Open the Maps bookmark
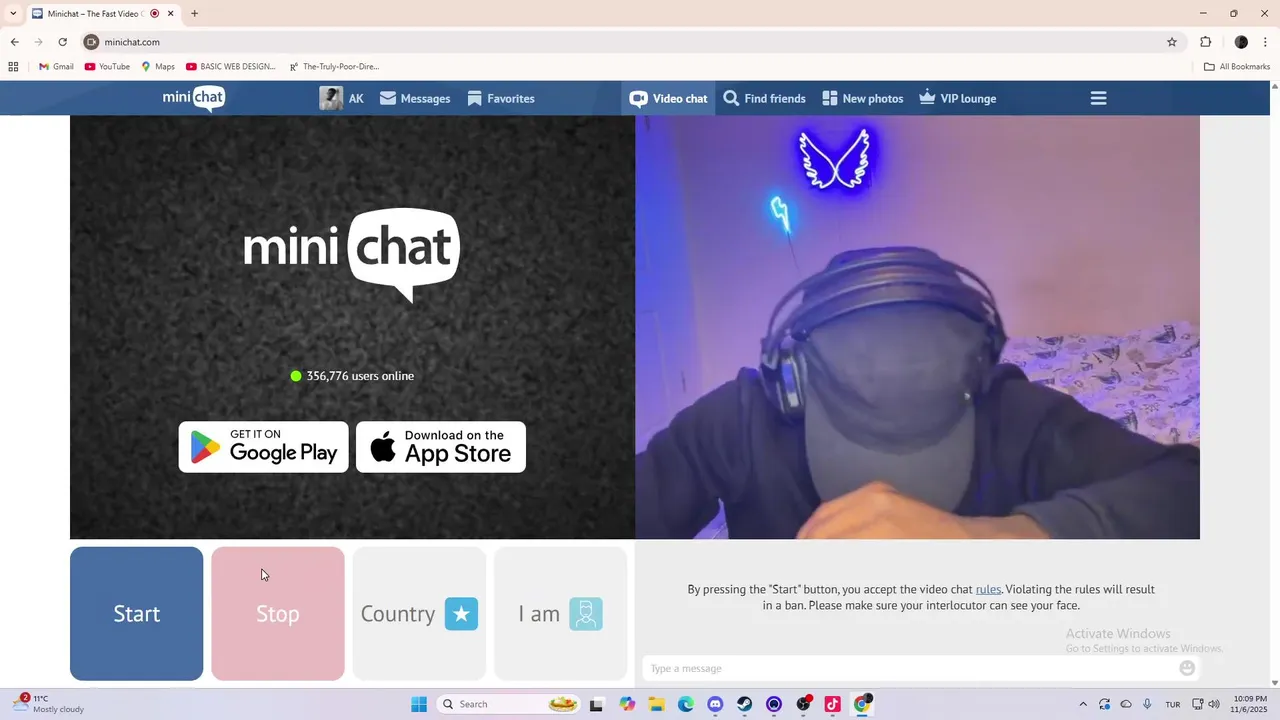 (x=158, y=67)
